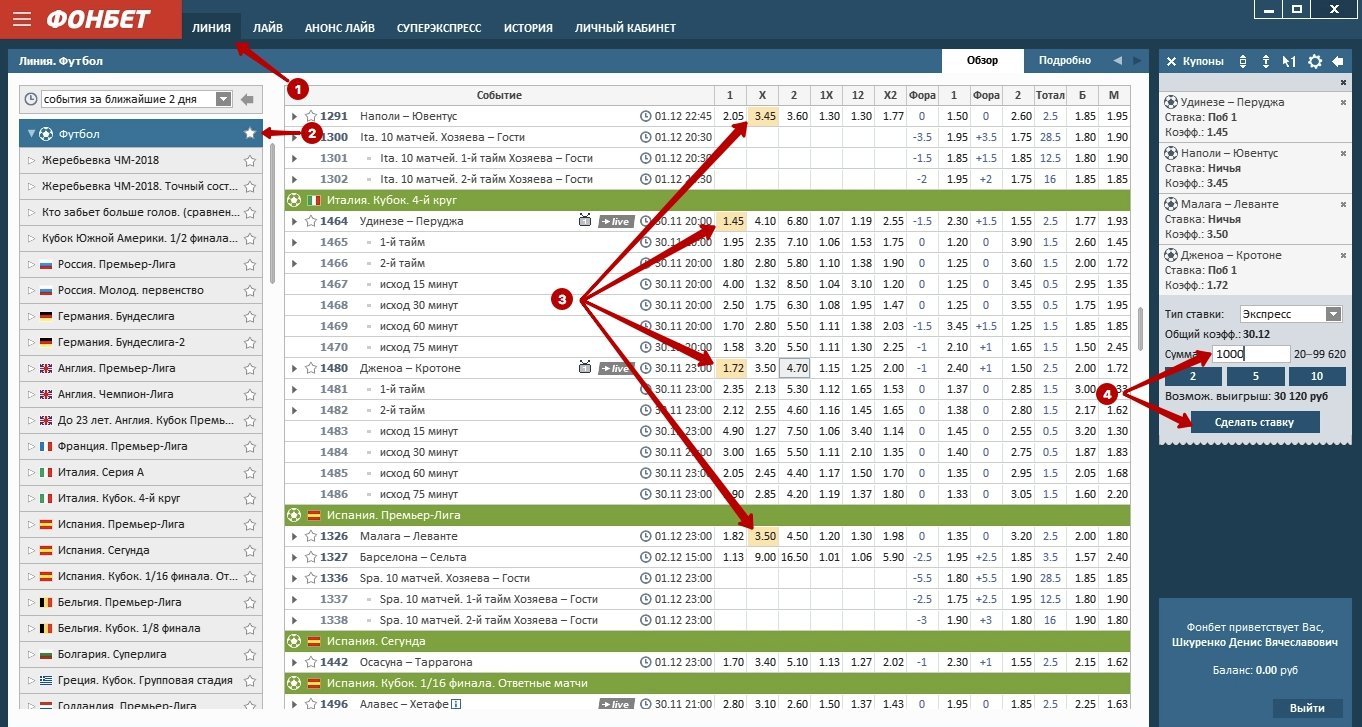The width and height of the screenshot is (1362, 727).
Task: Expand the Удинезе – Перуджа event row
Action: pos(294,221)
